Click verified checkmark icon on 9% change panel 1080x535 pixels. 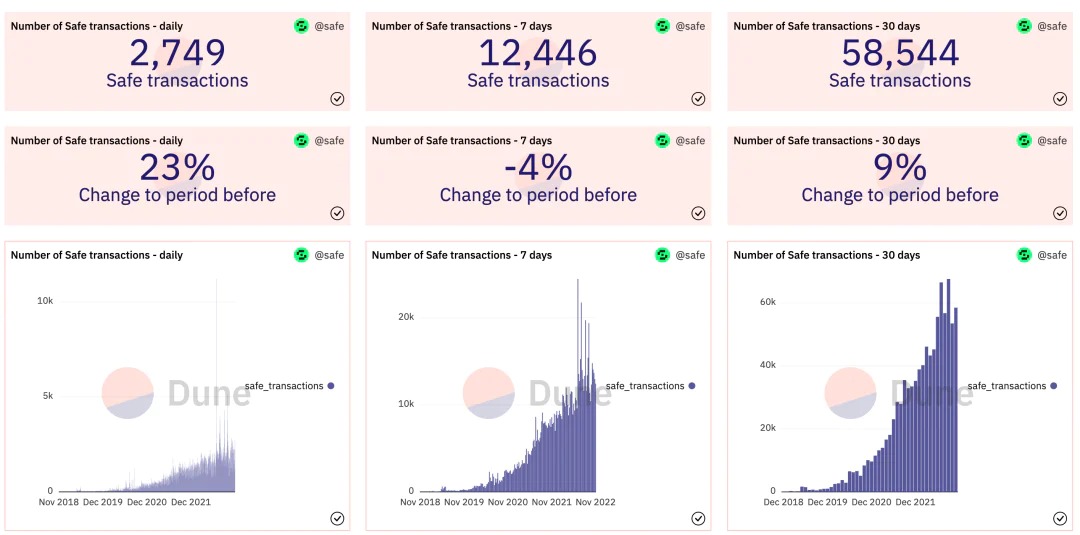click(1060, 212)
